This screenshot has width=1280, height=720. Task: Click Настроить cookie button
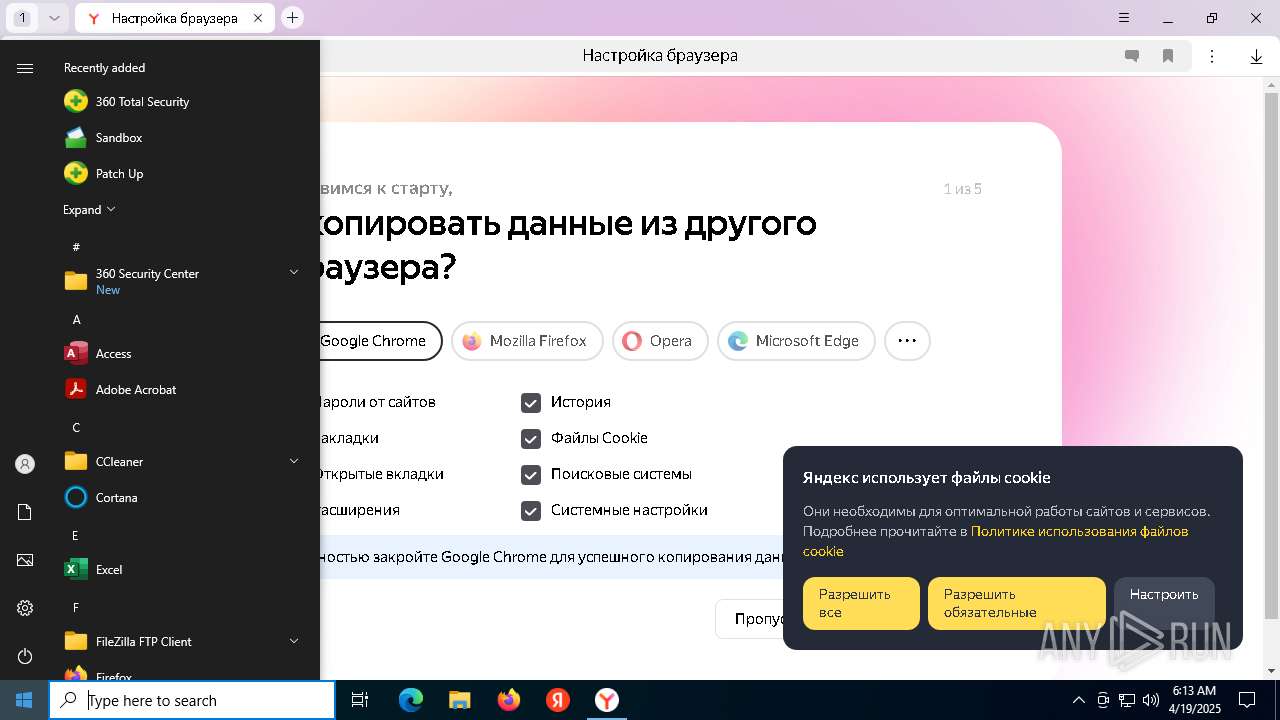1164,603
